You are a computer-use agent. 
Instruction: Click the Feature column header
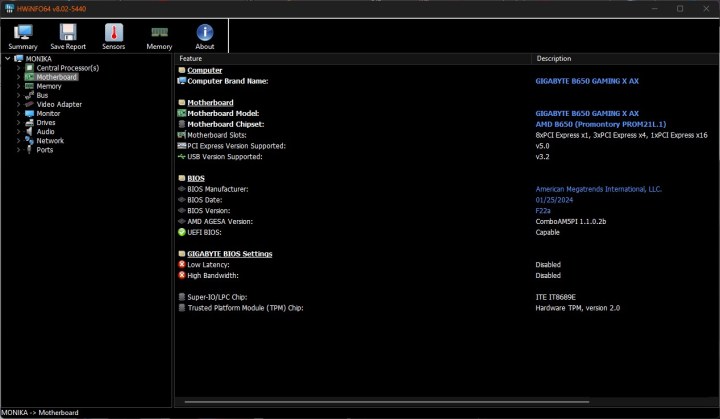[190, 58]
